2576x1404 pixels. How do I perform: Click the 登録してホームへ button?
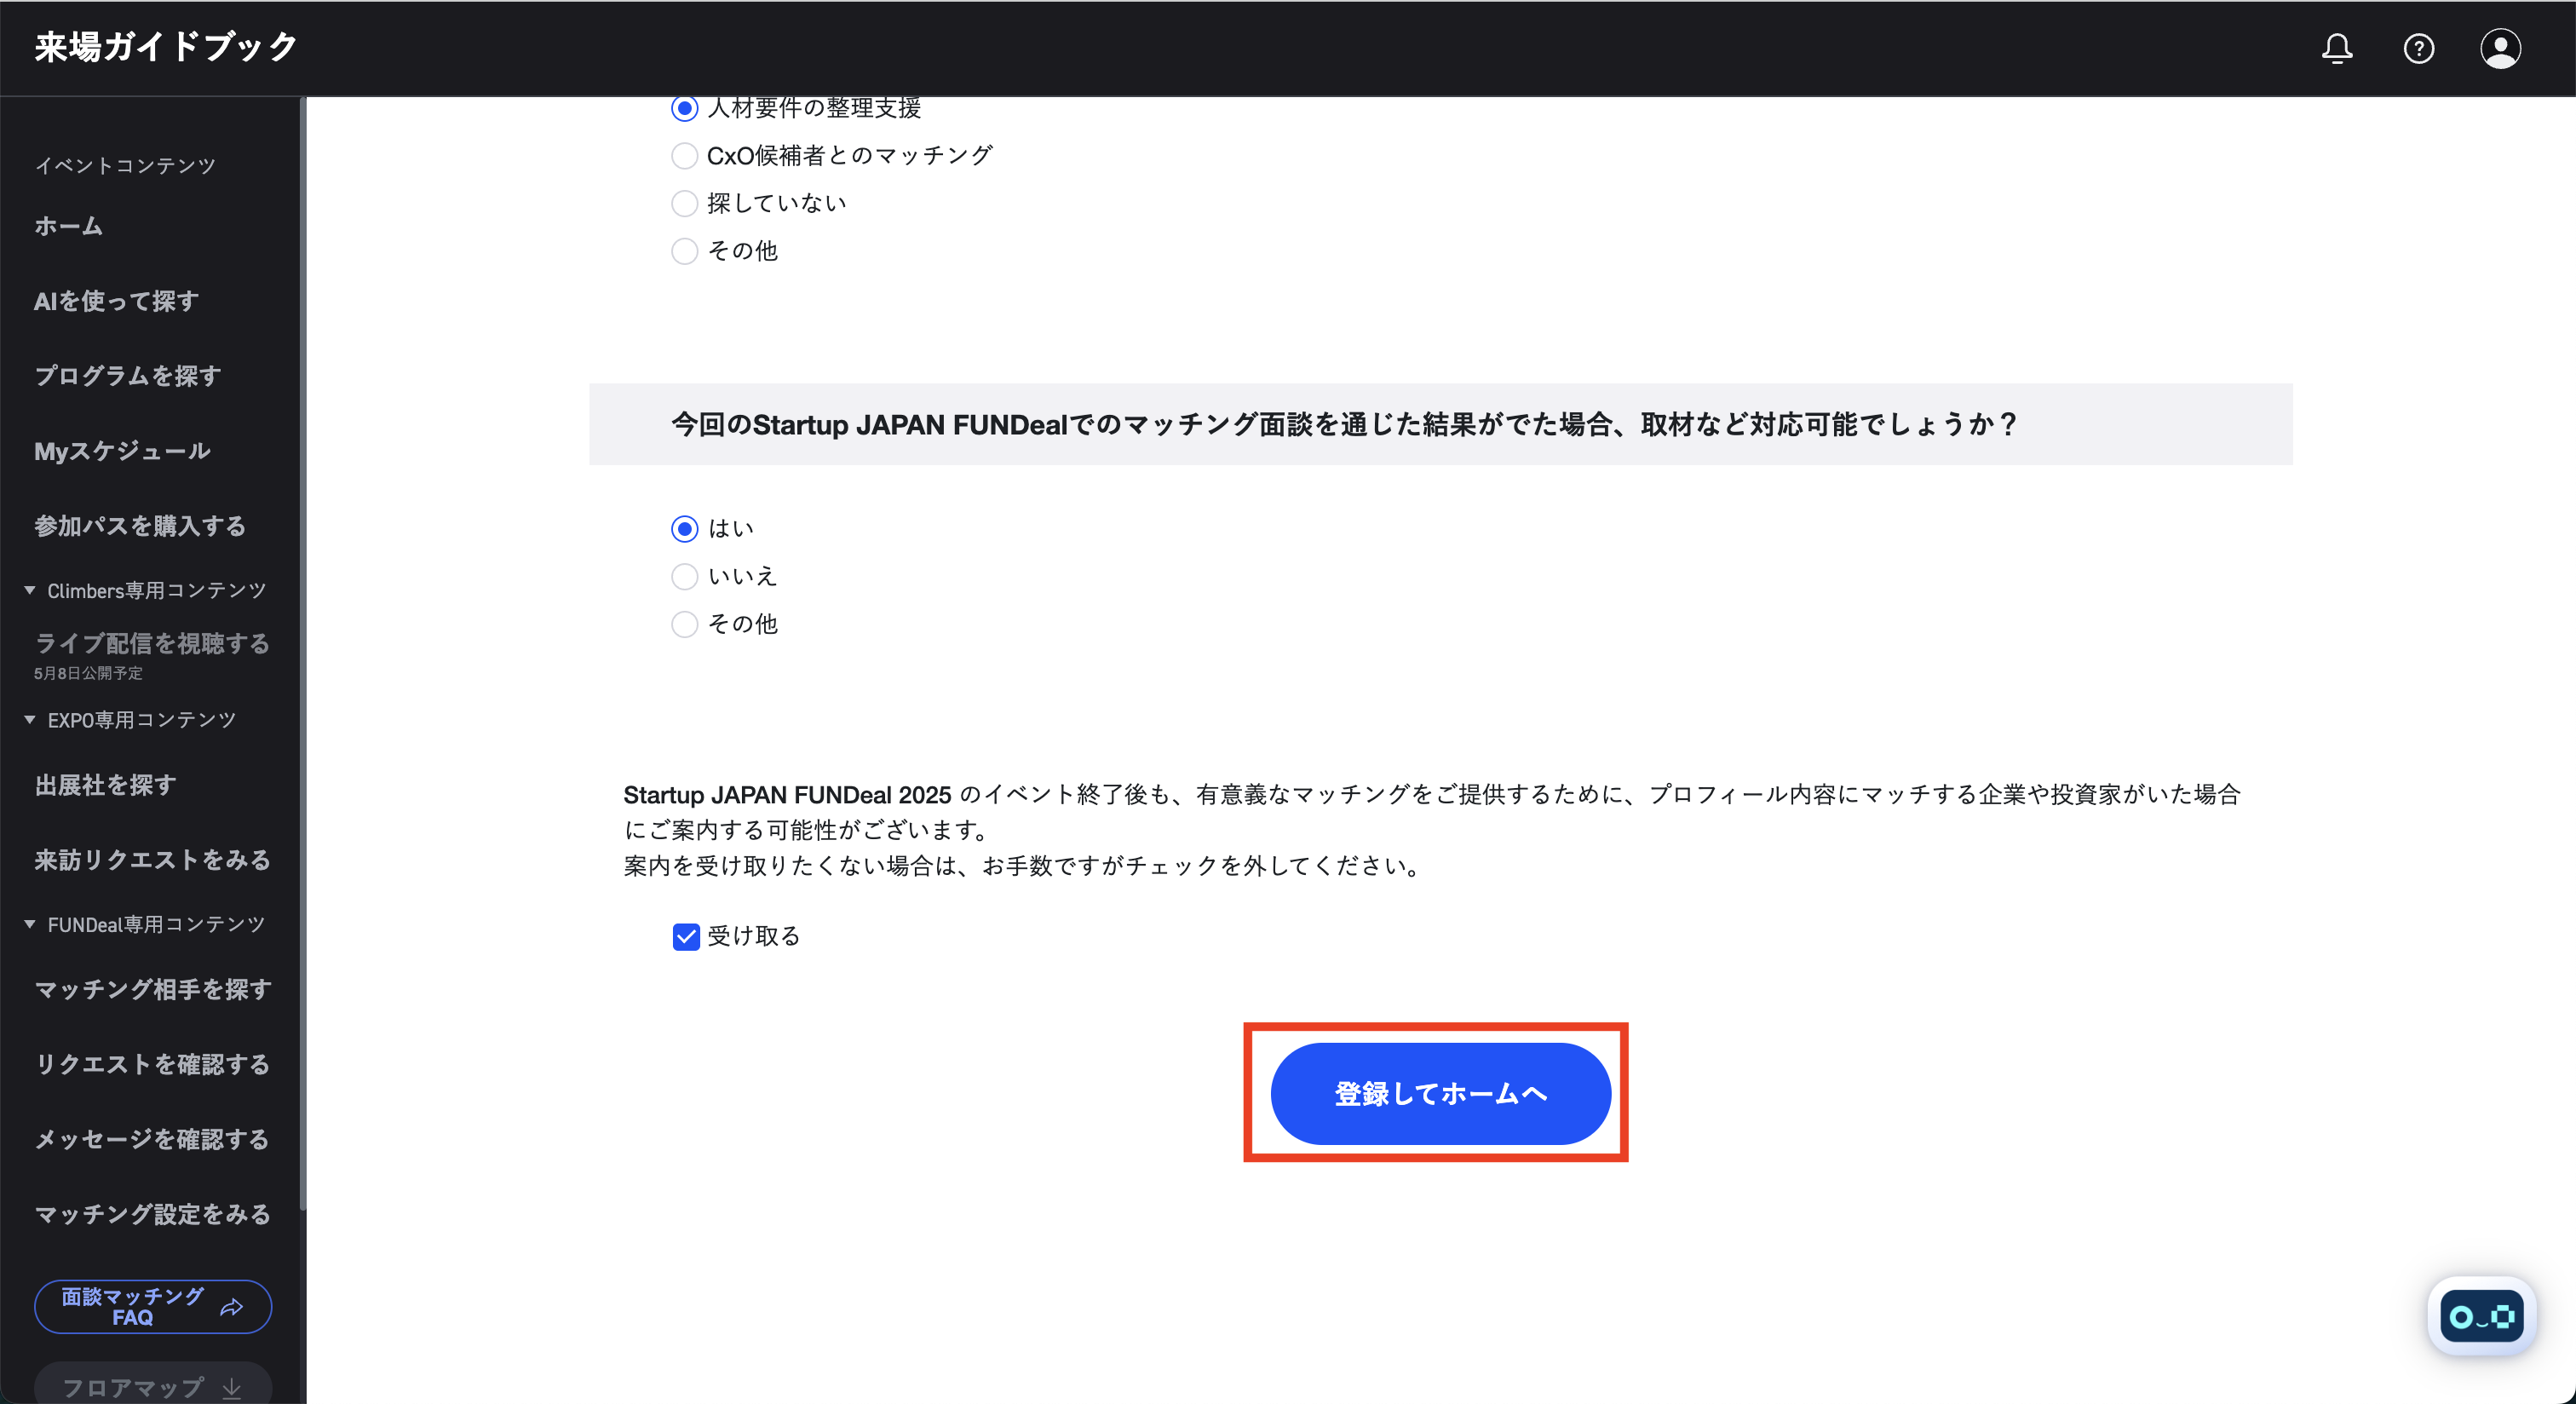click(x=1440, y=1093)
